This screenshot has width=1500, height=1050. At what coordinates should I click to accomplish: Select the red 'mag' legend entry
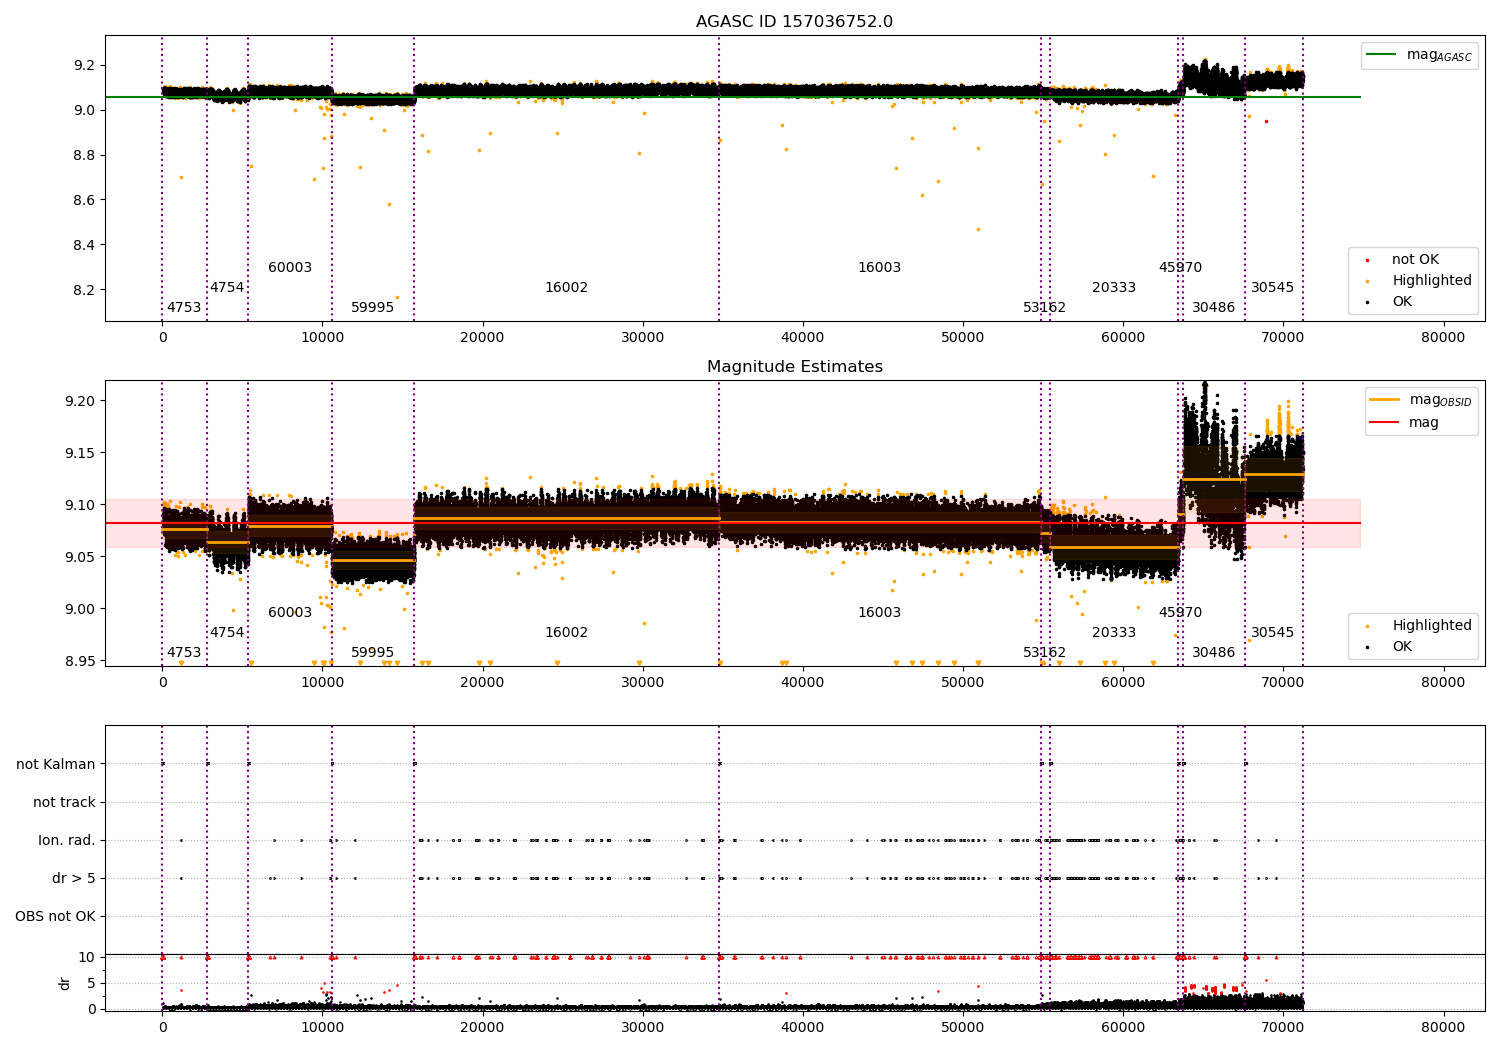[1404, 423]
